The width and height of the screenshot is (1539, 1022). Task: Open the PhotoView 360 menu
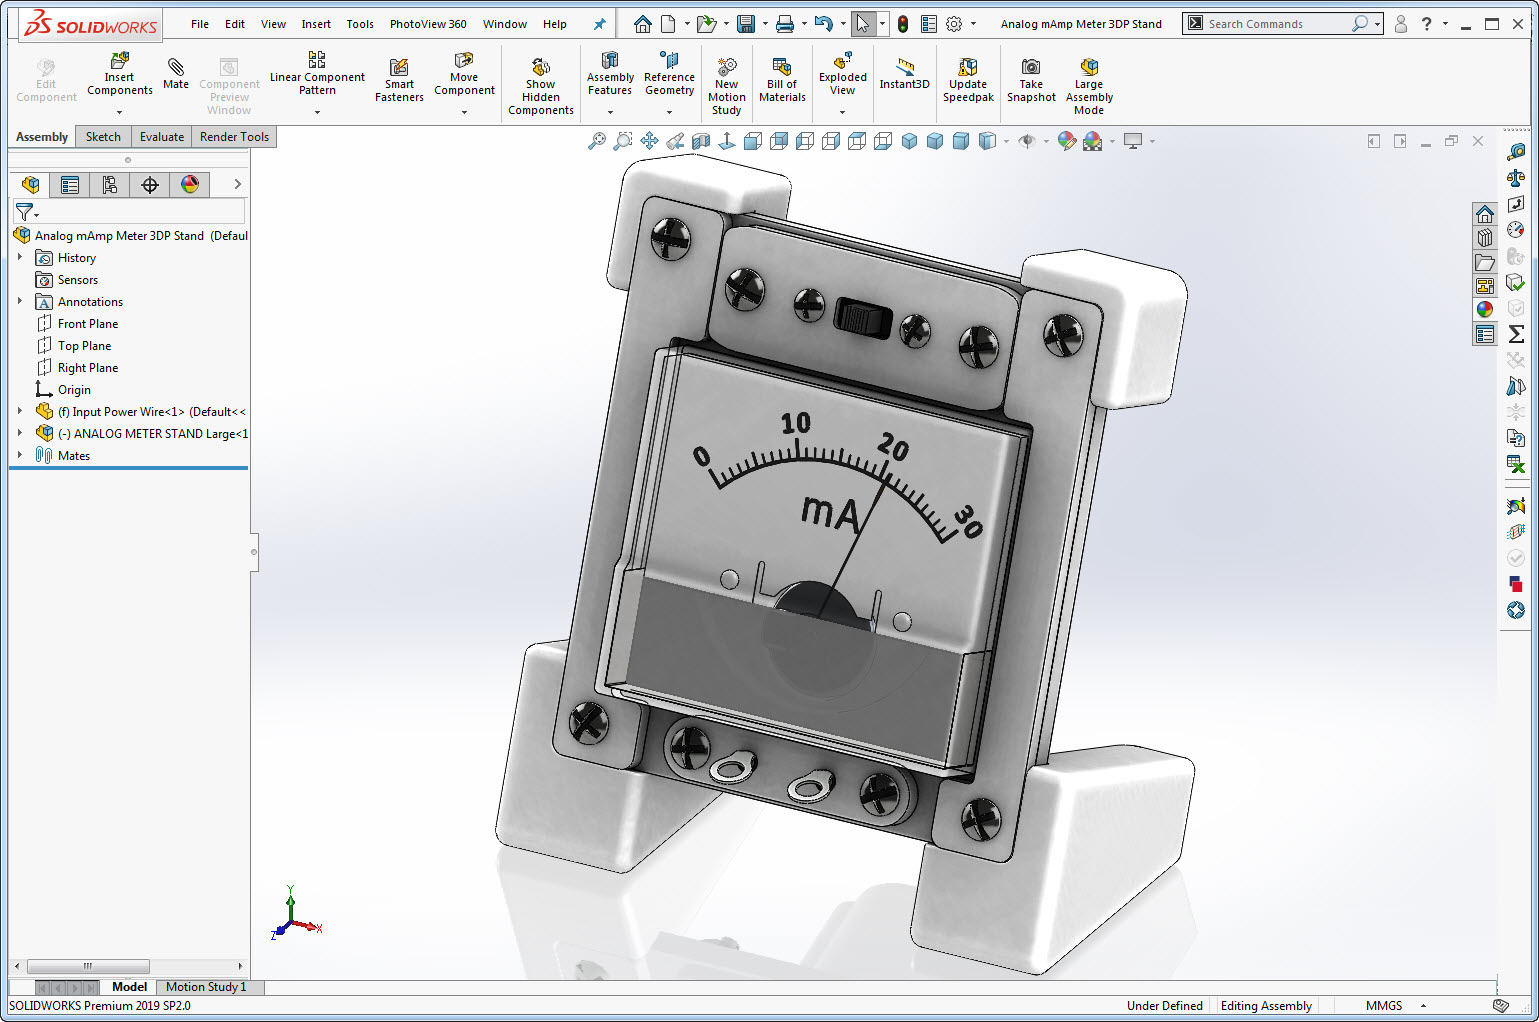point(428,24)
